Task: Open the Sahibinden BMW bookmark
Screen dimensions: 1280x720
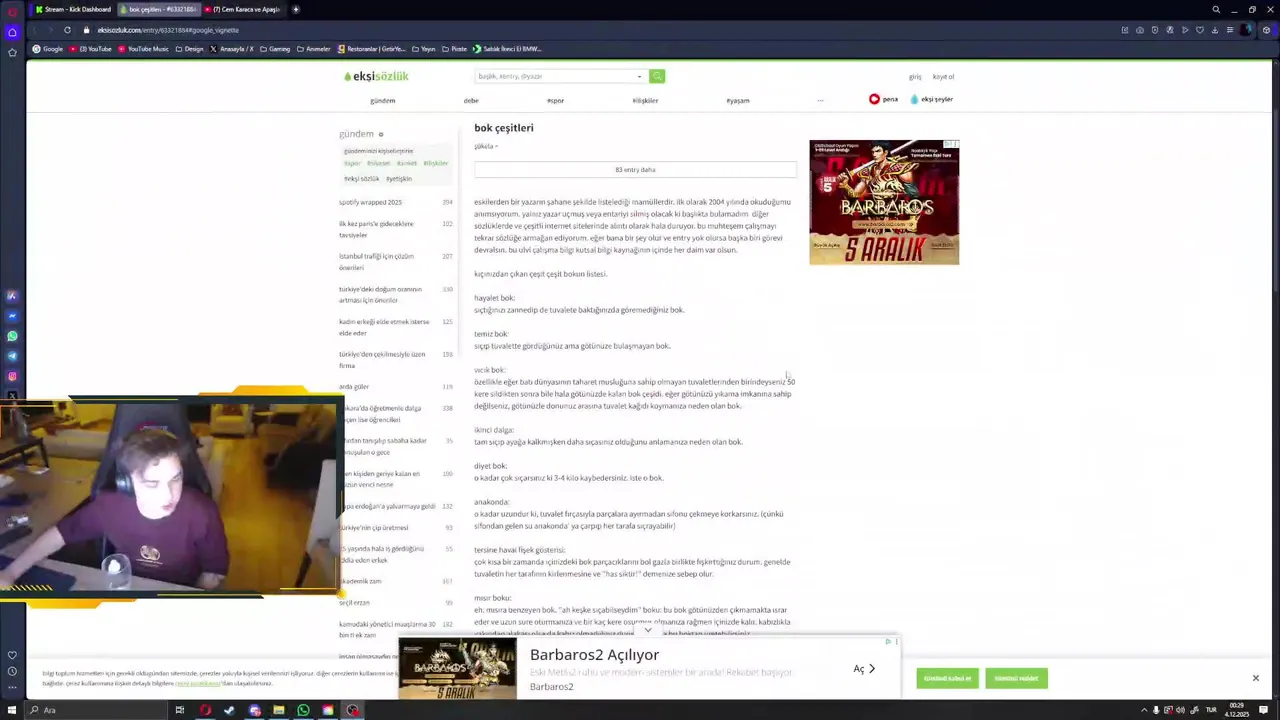Action: click(508, 49)
